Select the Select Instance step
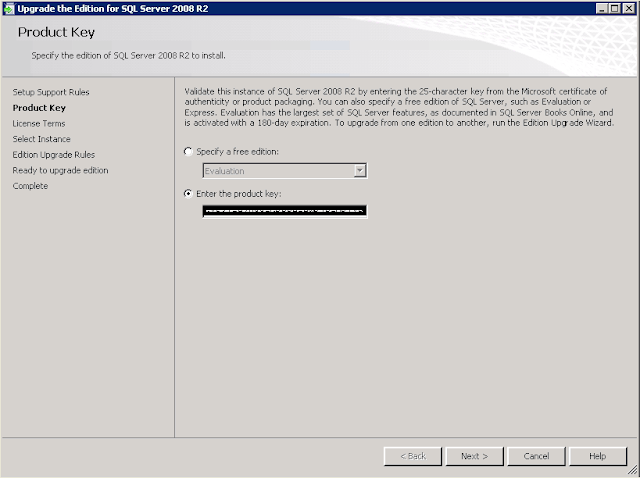 point(41,139)
